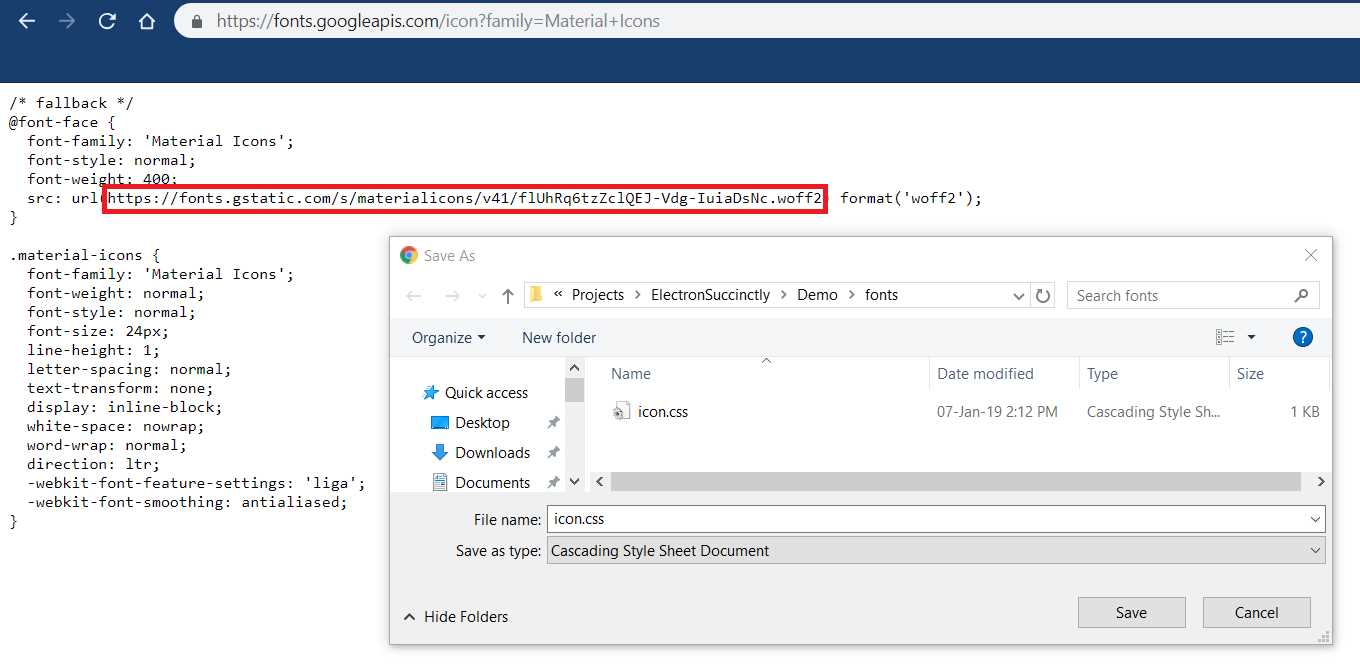Open help with question mark icon
Image resolution: width=1360 pixels, height=665 pixels.
(1302, 337)
